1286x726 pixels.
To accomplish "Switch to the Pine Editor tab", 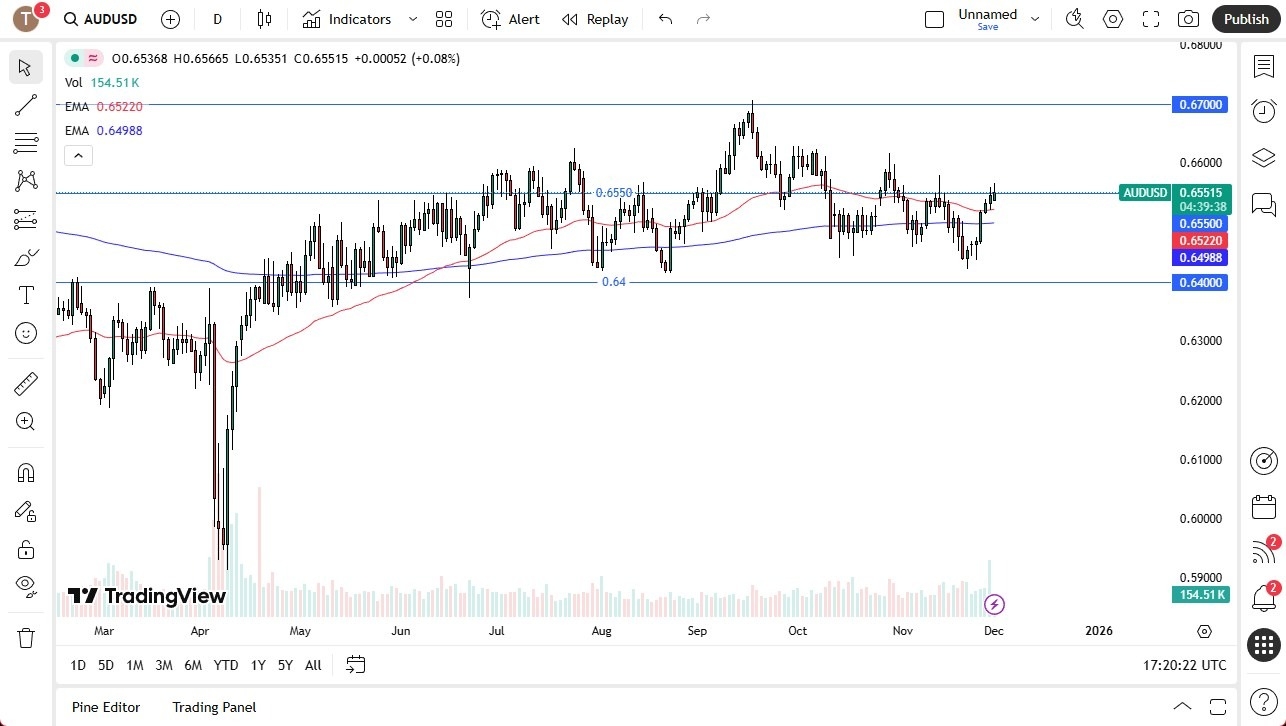I will 105,707.
